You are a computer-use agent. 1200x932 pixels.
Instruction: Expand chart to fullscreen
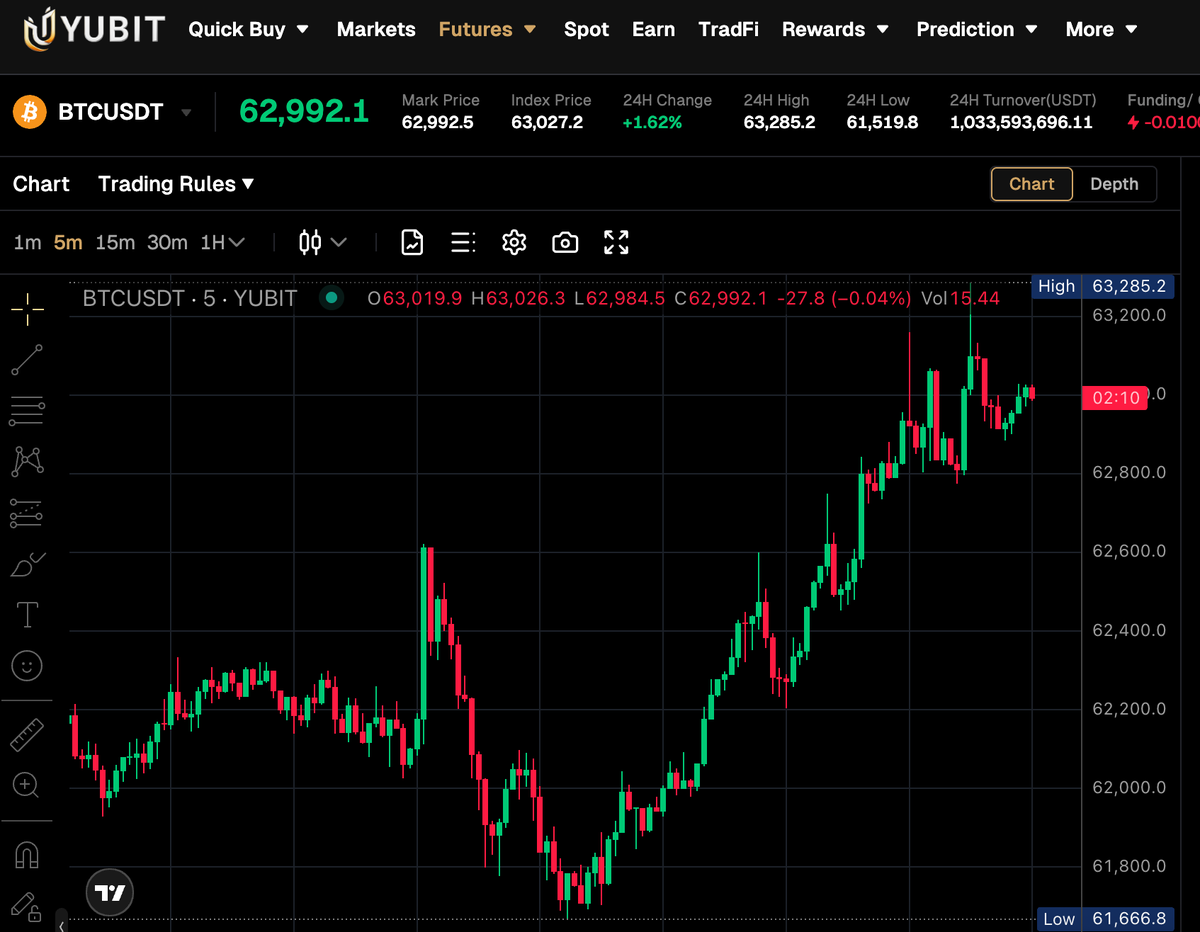616,242
